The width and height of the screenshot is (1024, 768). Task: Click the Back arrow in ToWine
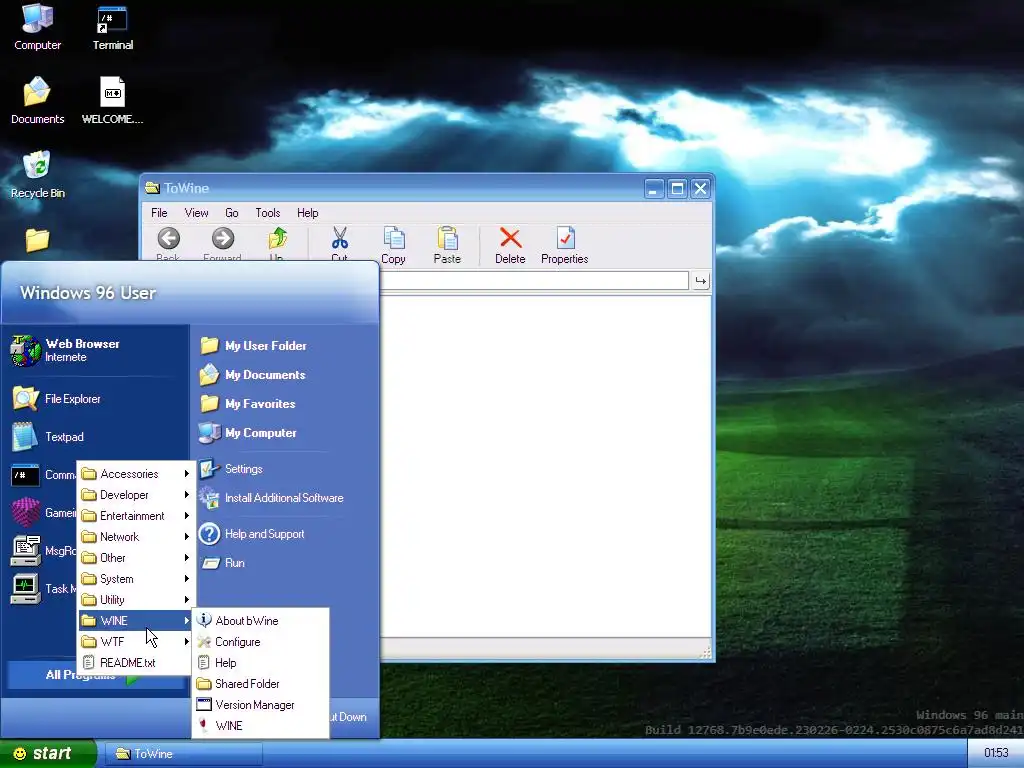168,244
